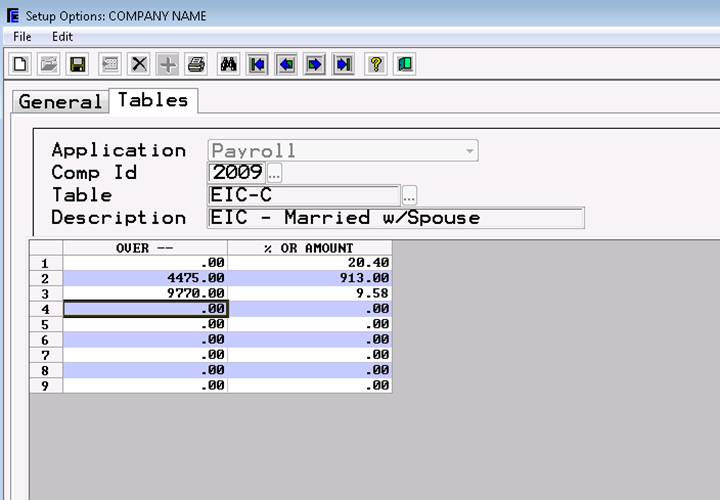Open the Comp Id lookup ellipsis button
Screen dimensions: 720x500
[275, 173]
